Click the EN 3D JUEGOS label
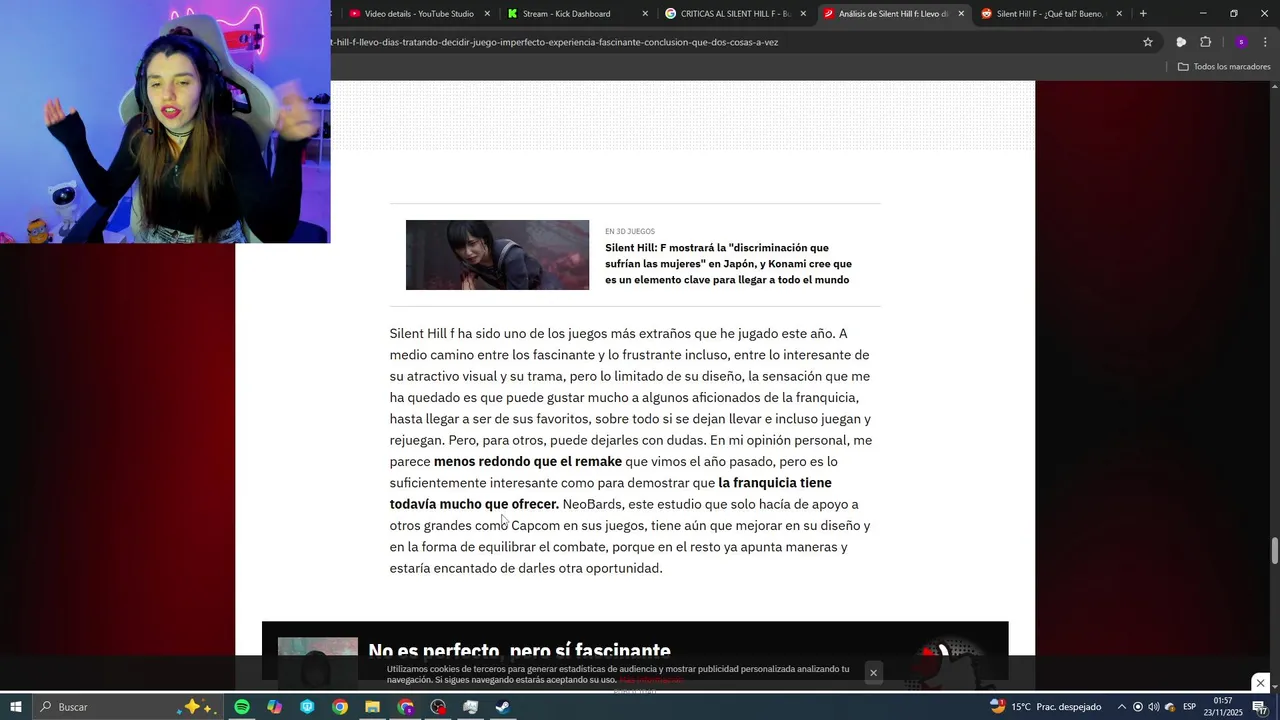 tap(630, 231)
